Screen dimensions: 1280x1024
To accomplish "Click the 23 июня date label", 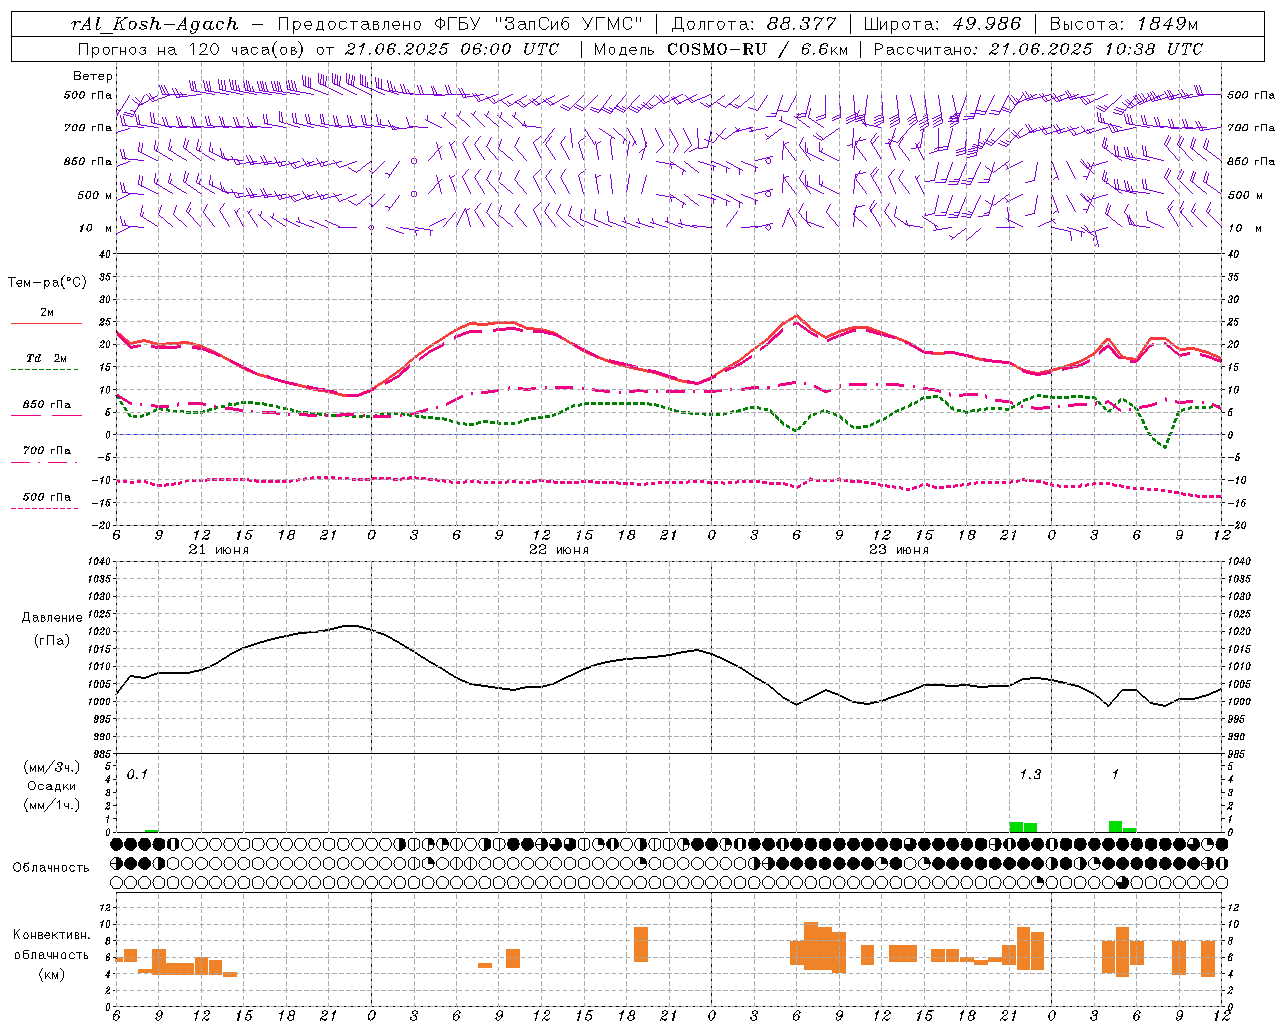I will (899, 550).
